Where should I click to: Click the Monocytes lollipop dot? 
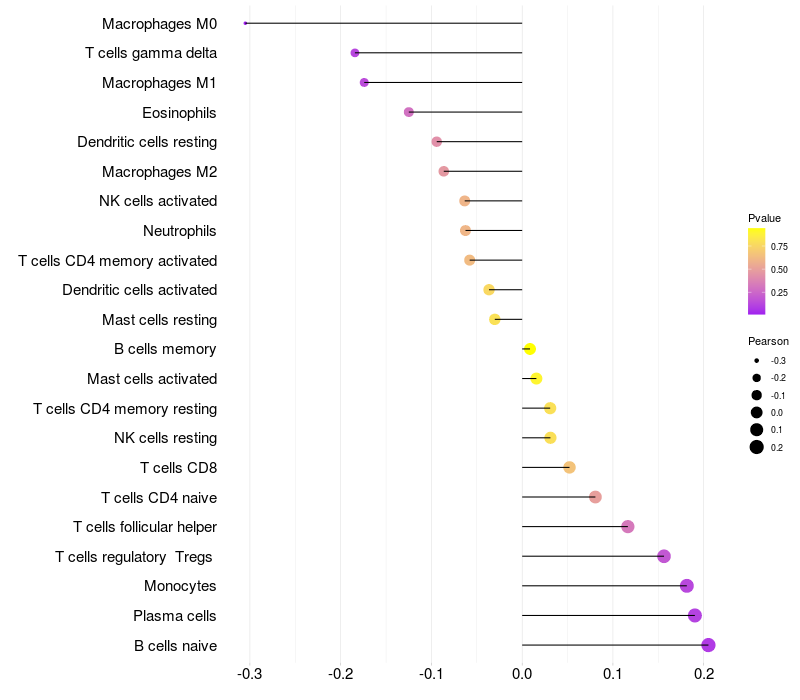[686, 586]
